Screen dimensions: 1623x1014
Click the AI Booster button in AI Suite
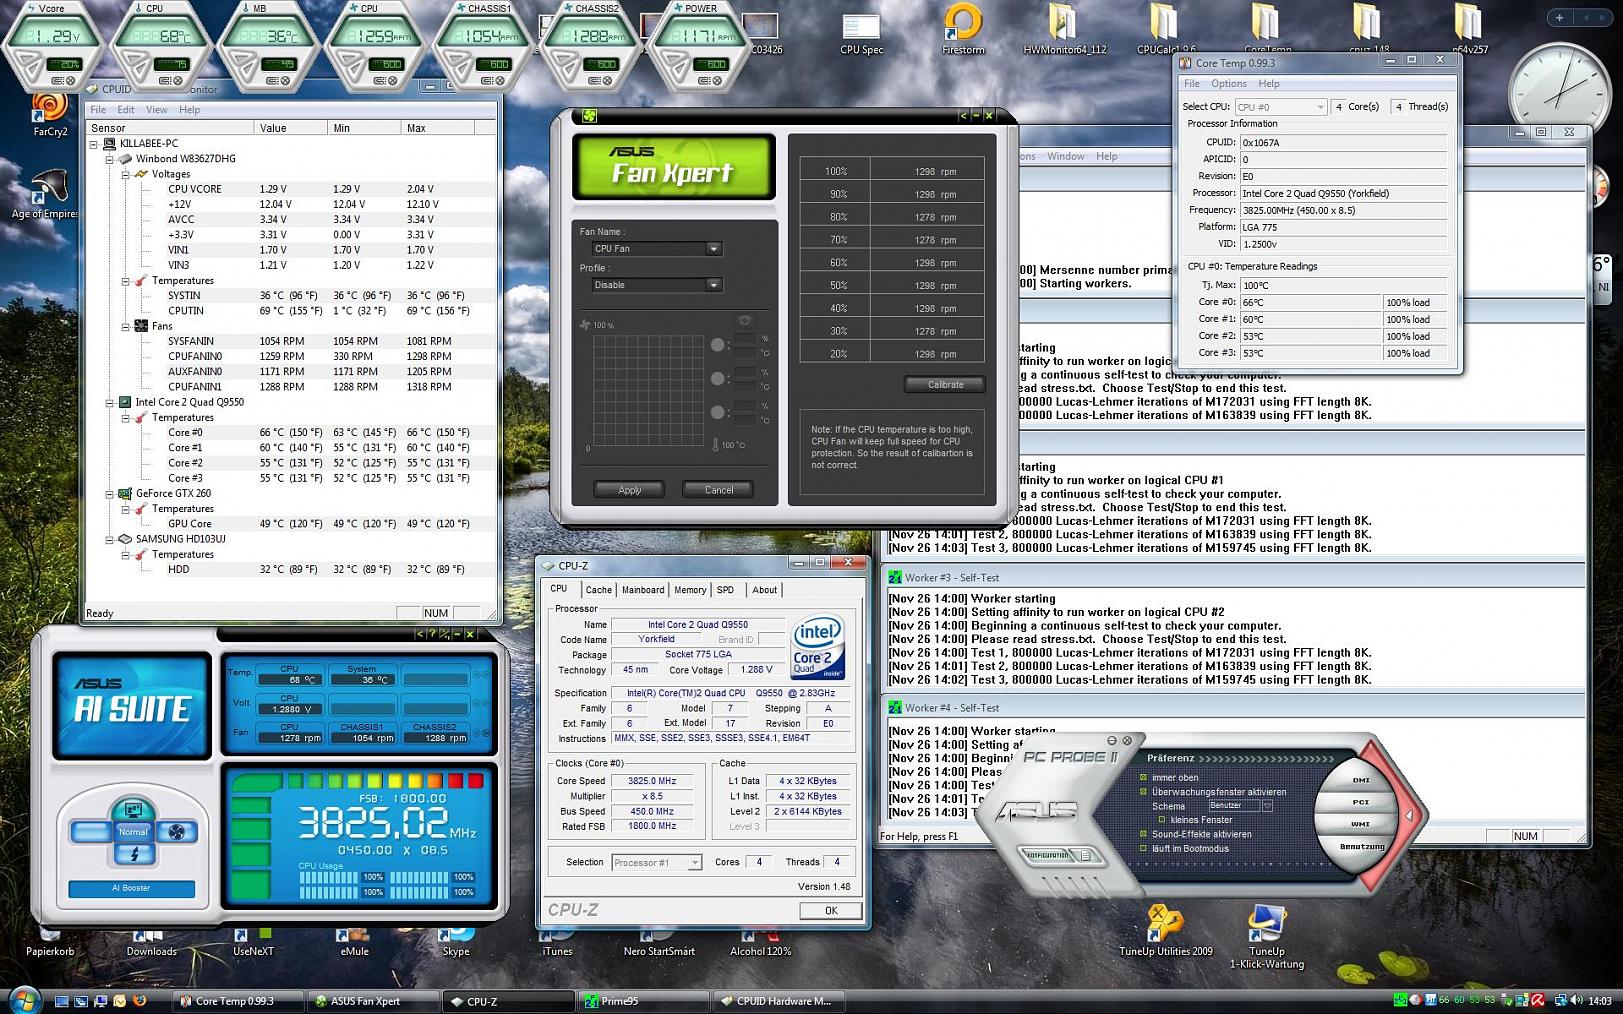(x=132, y=888)
